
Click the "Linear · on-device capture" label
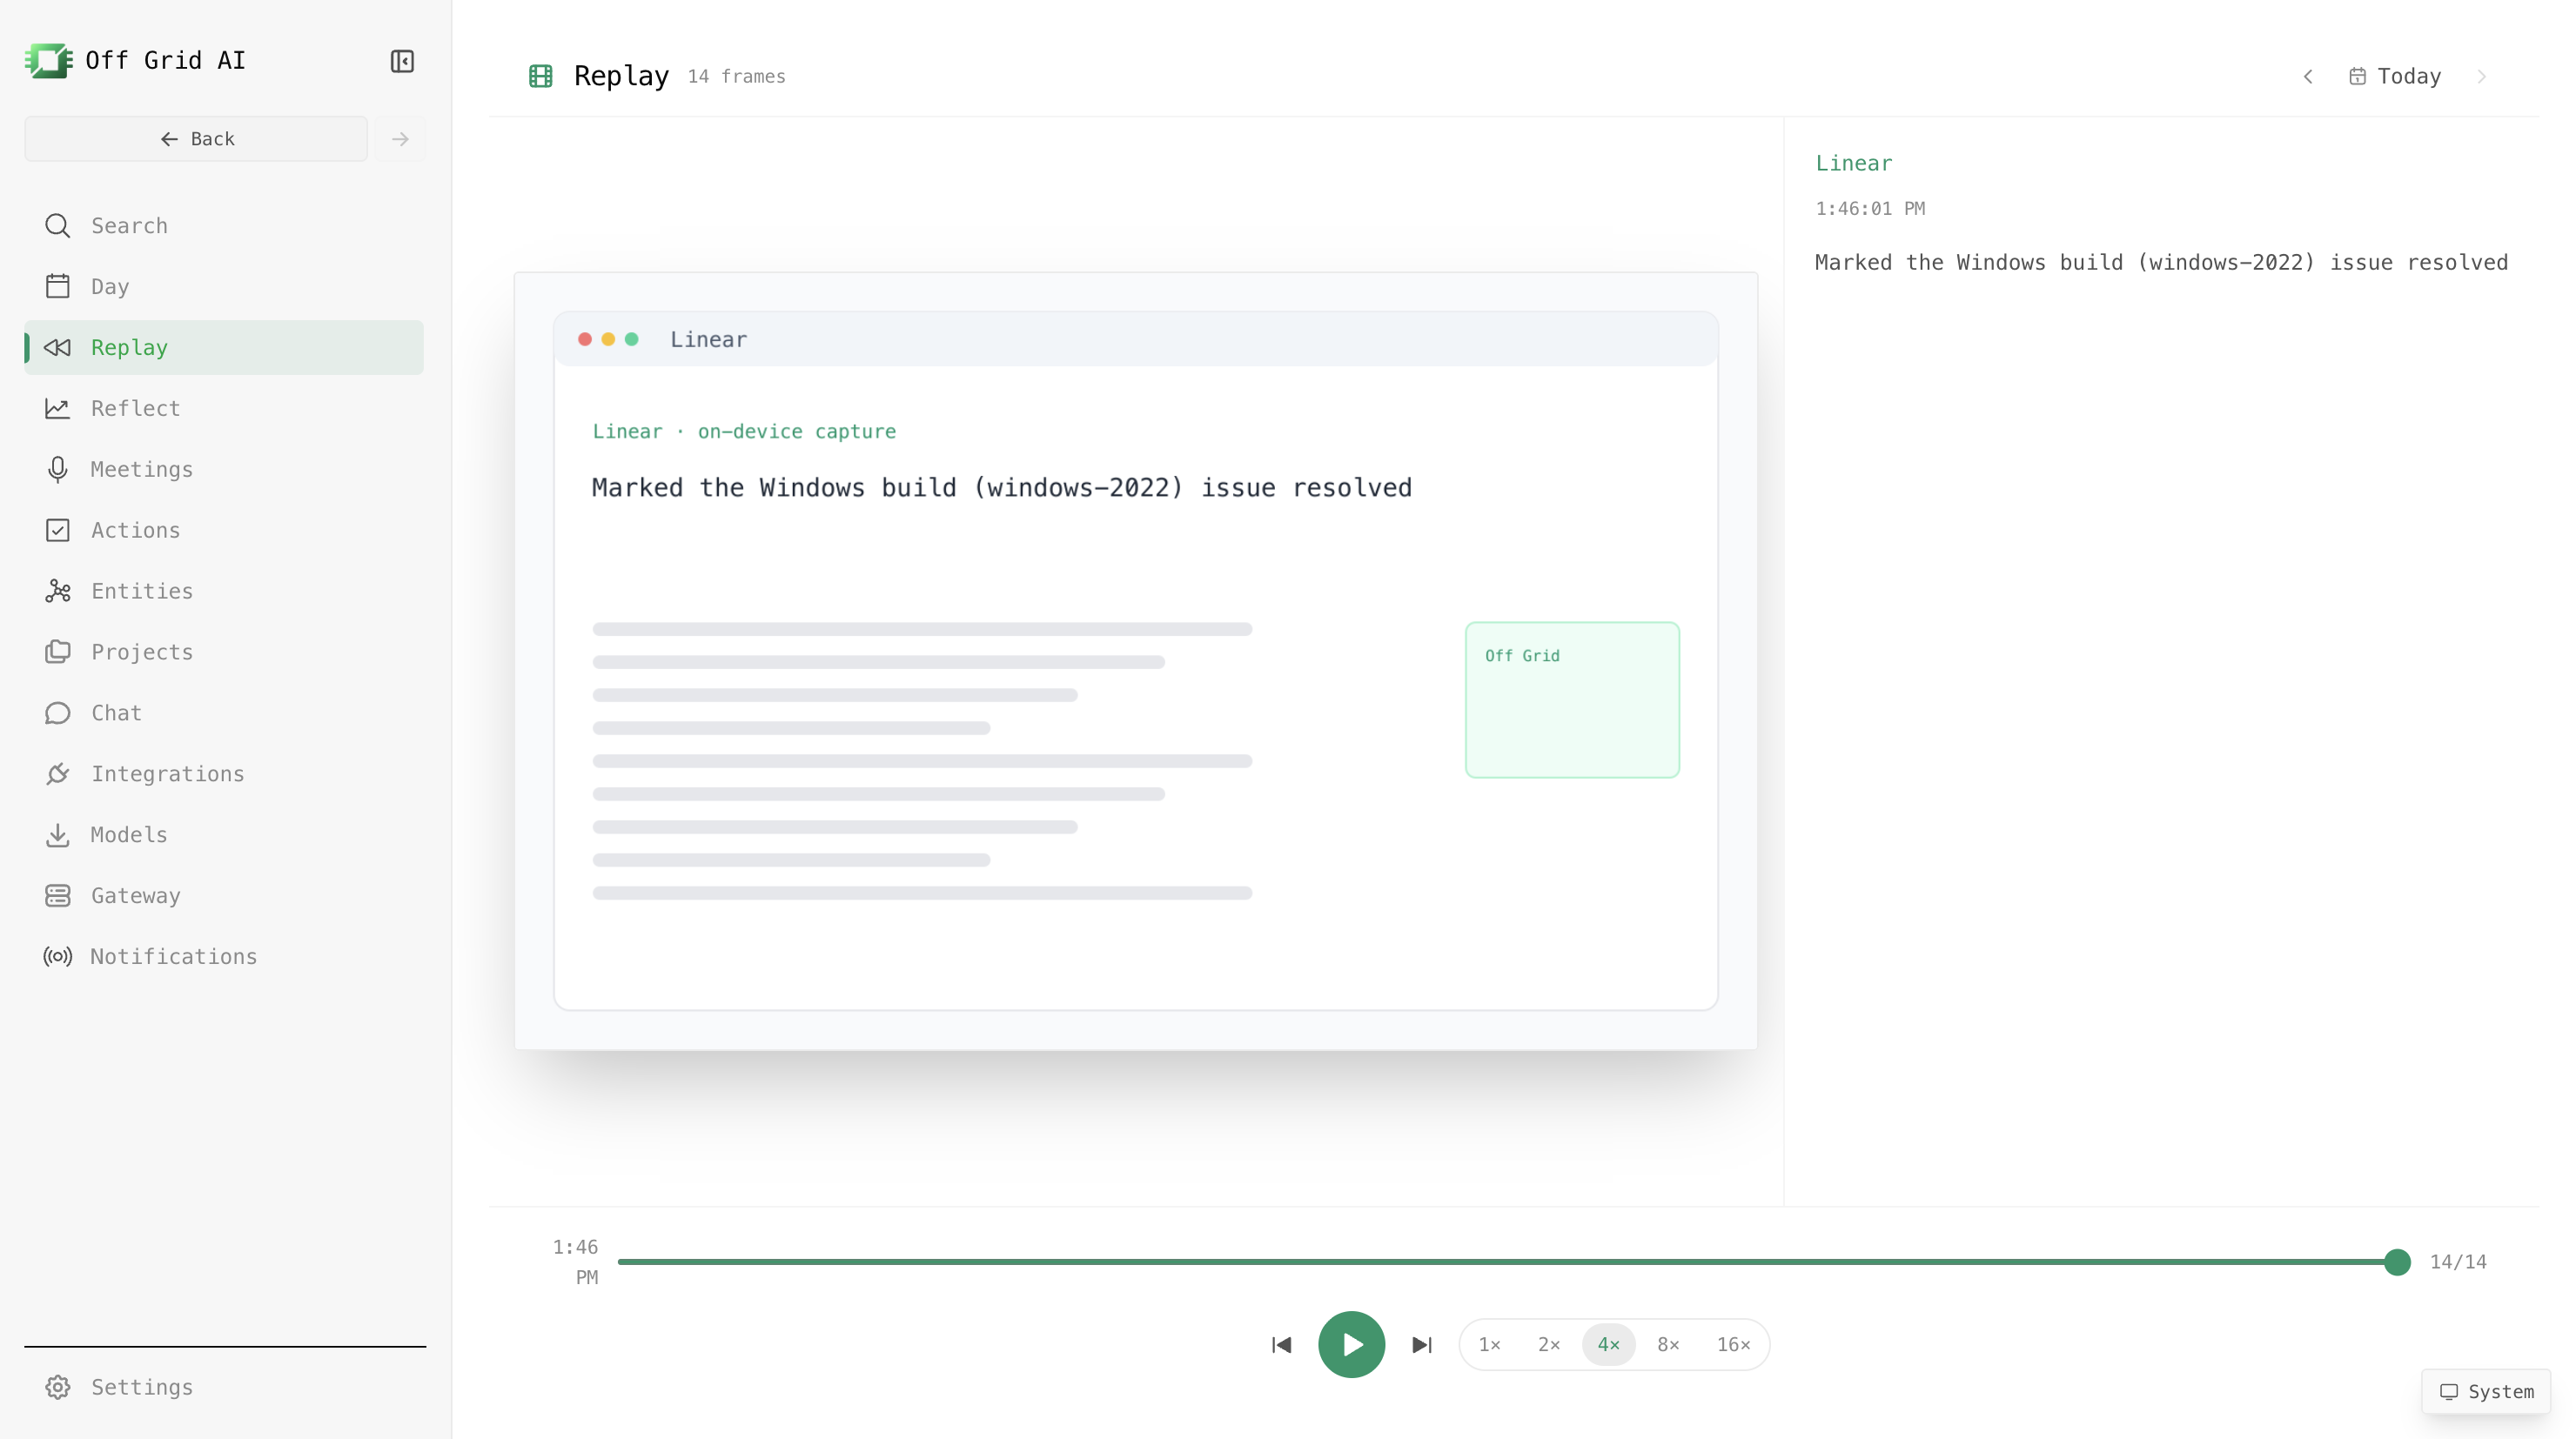744,432
